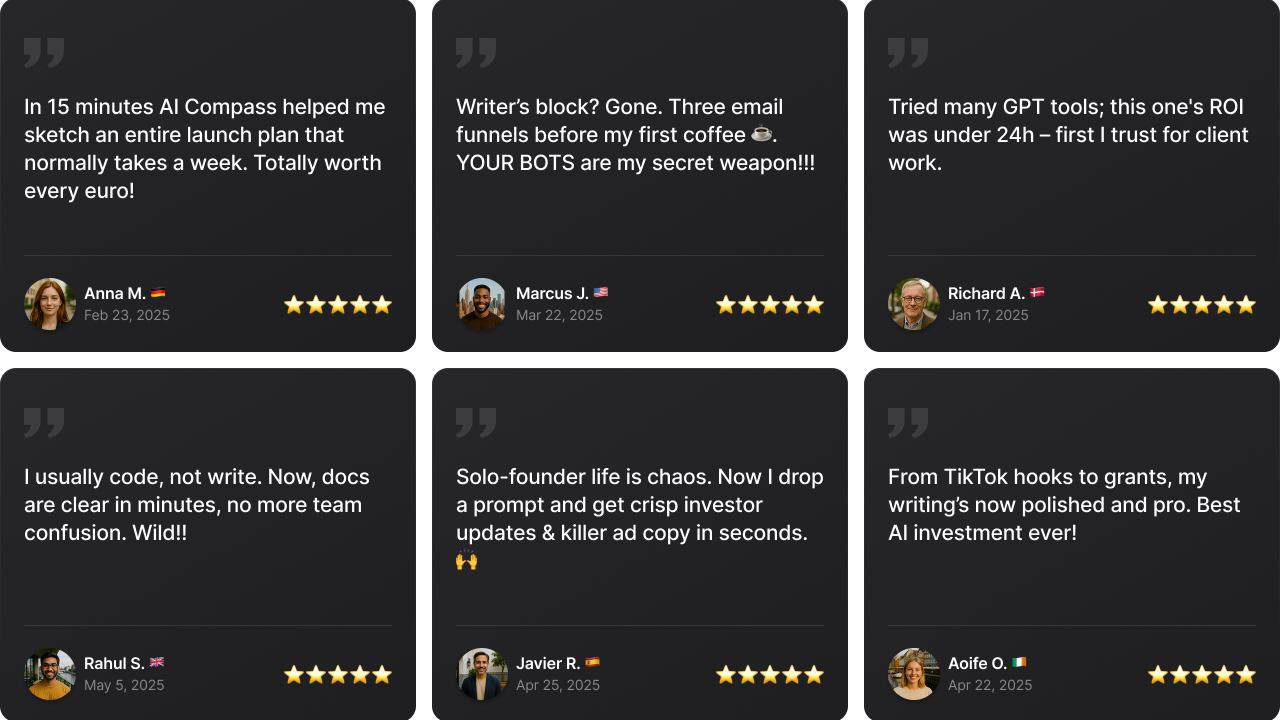
Task: Click the UK flag next to Rahul S.
Action: [157, 663]
